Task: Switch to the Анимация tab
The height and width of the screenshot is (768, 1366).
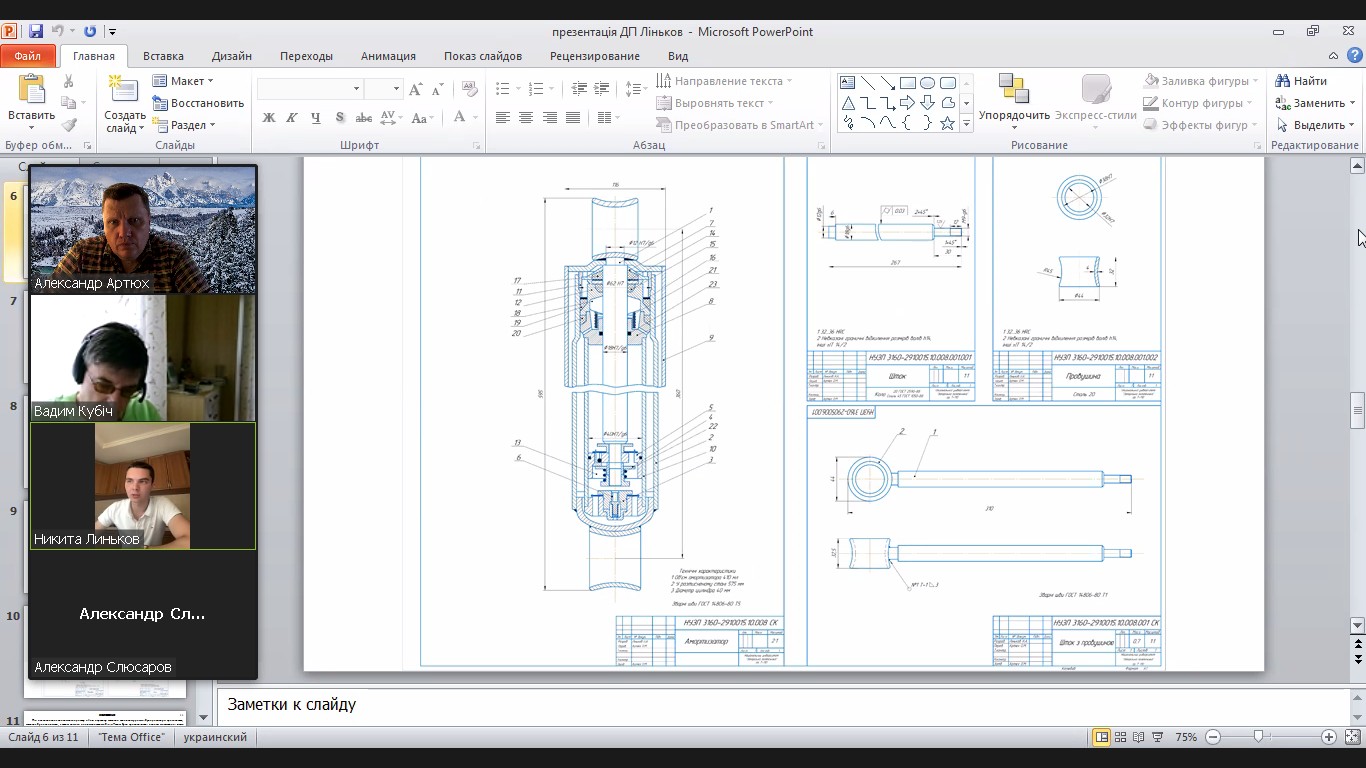Action: coord(388,56)
